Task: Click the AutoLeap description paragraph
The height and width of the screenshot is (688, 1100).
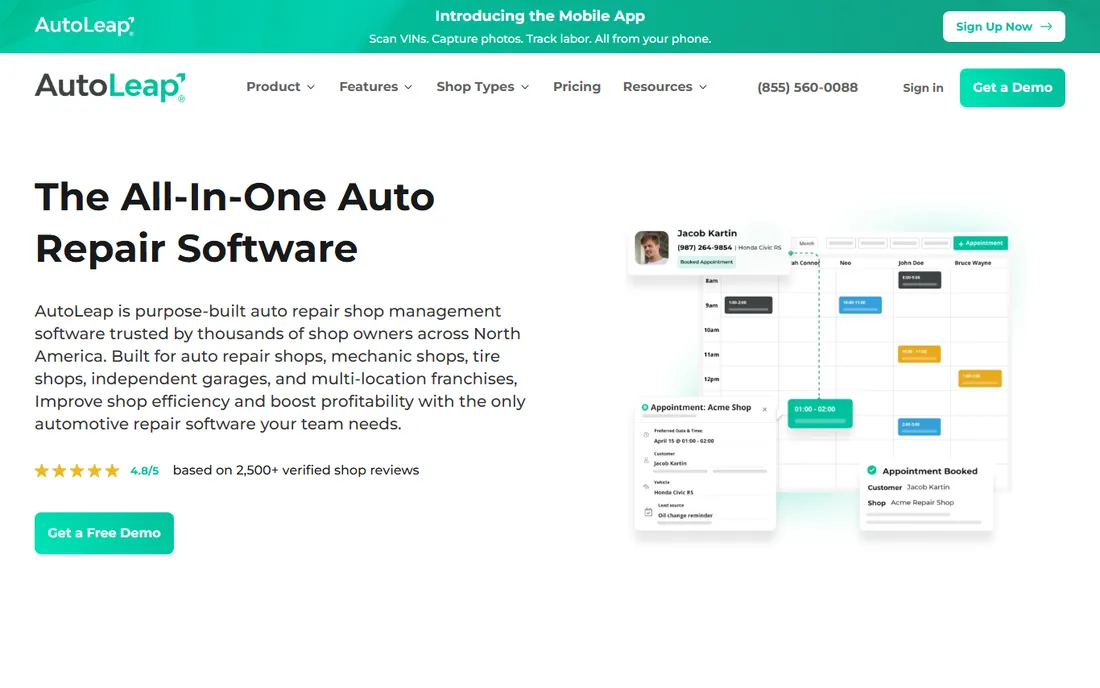Action: point(281,367)
